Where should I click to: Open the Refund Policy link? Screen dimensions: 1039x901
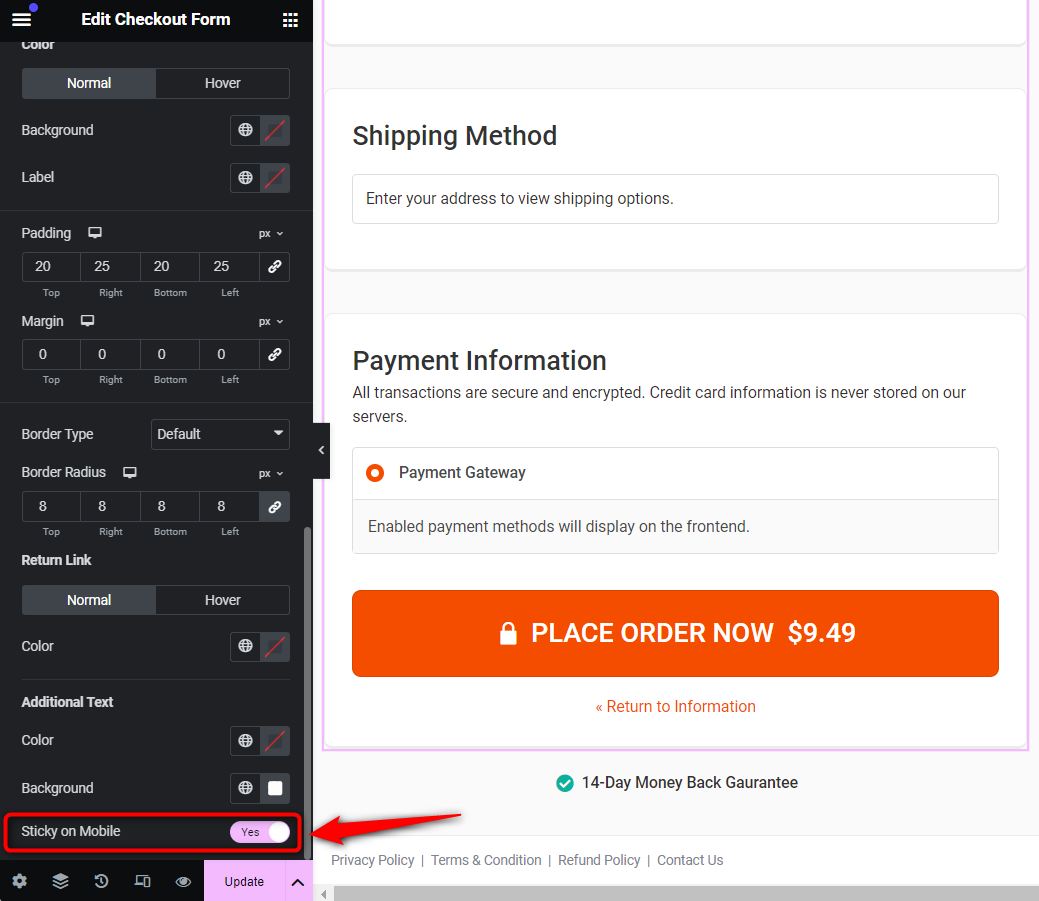pos(599,860)
